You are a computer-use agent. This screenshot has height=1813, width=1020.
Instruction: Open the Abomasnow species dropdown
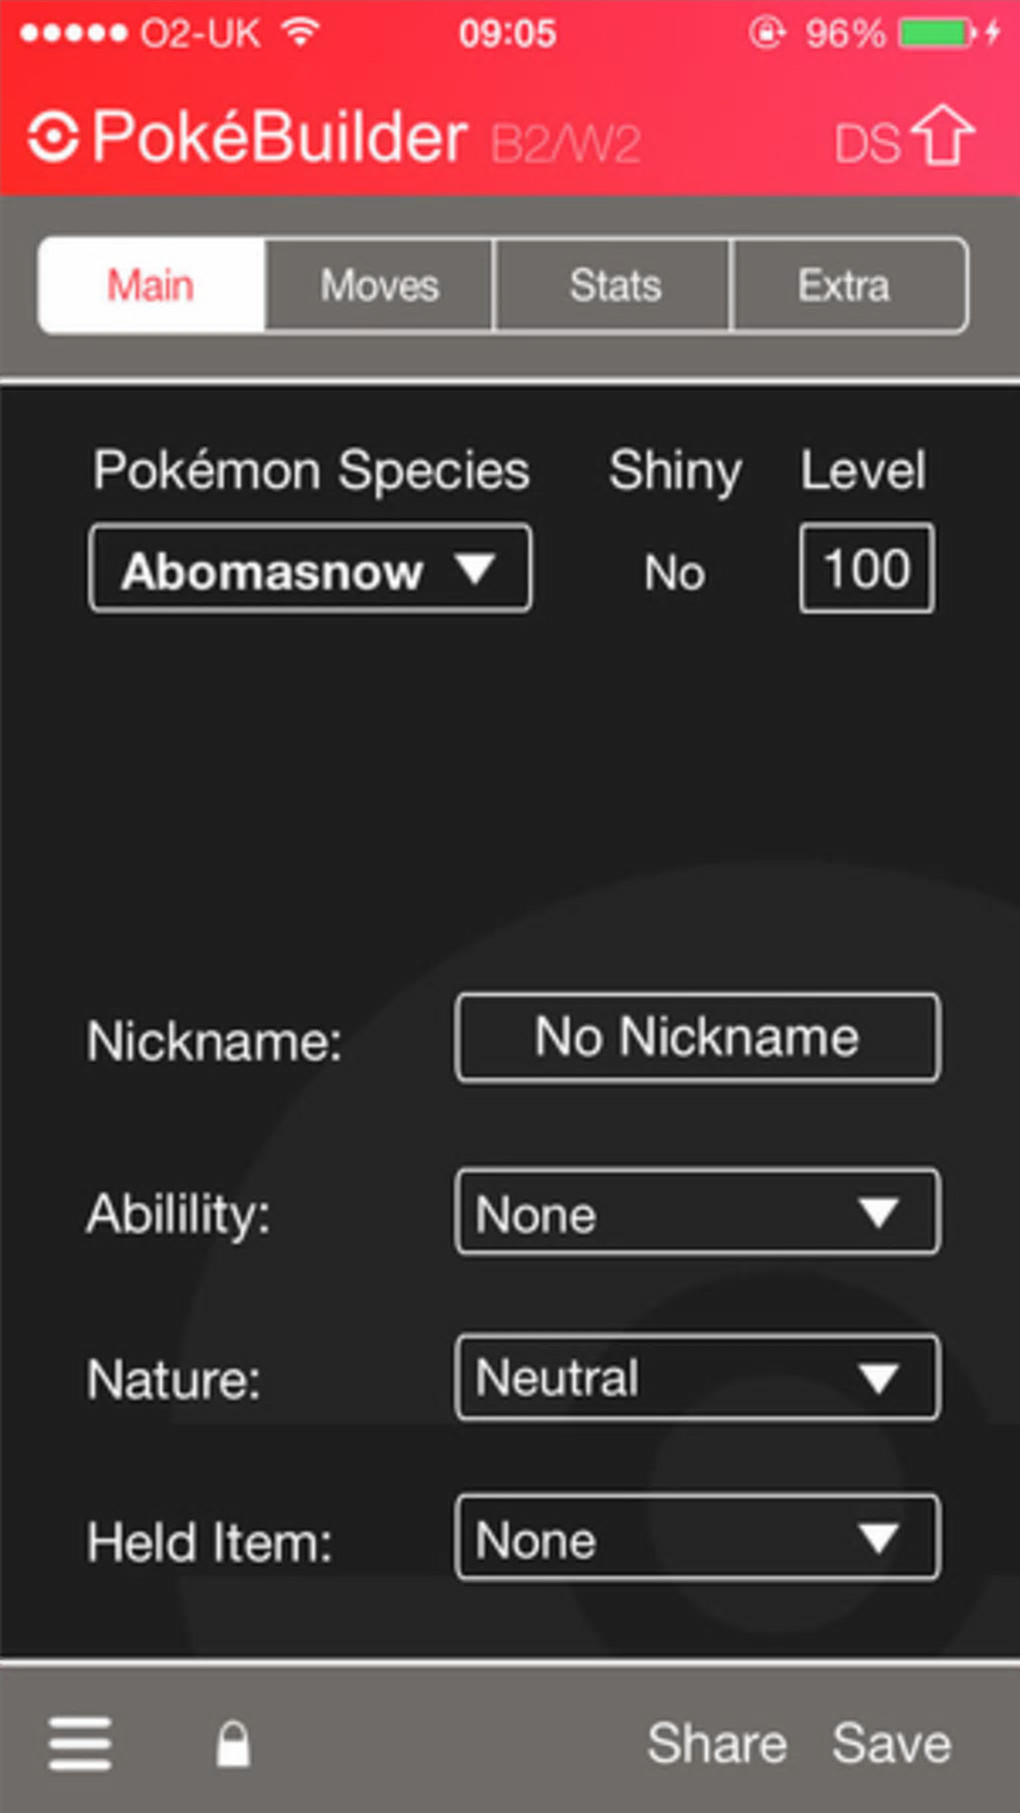[310, 568]
